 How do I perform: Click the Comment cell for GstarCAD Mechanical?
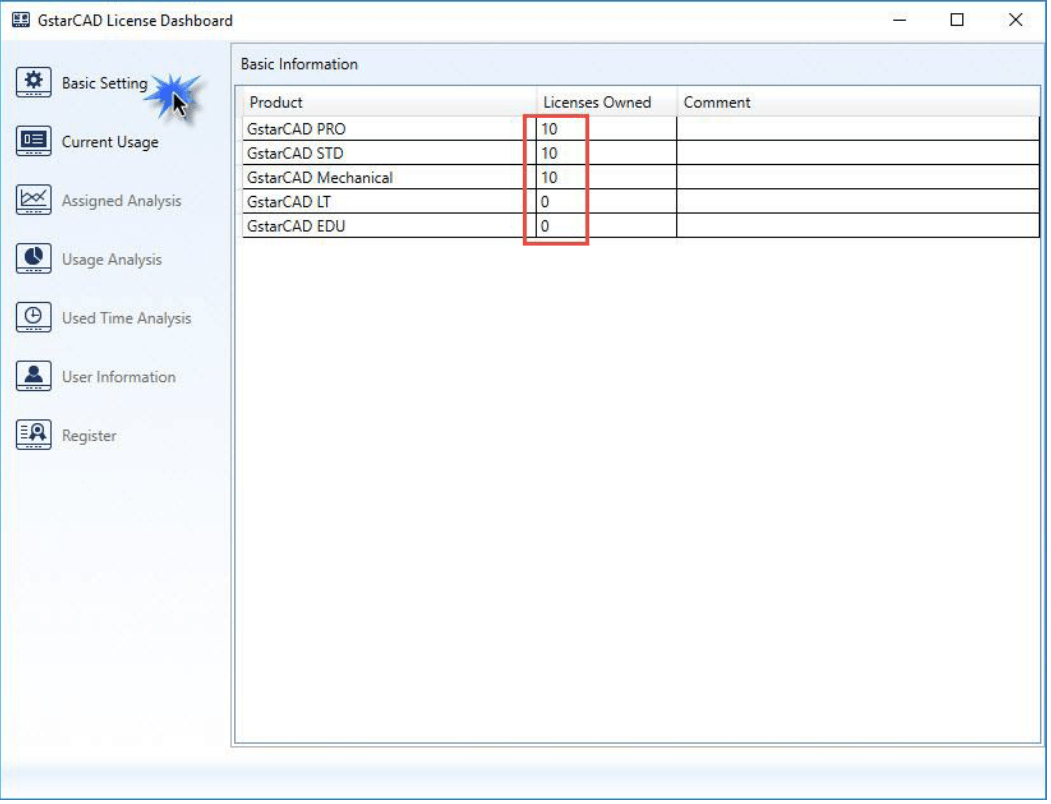point(859,177)
